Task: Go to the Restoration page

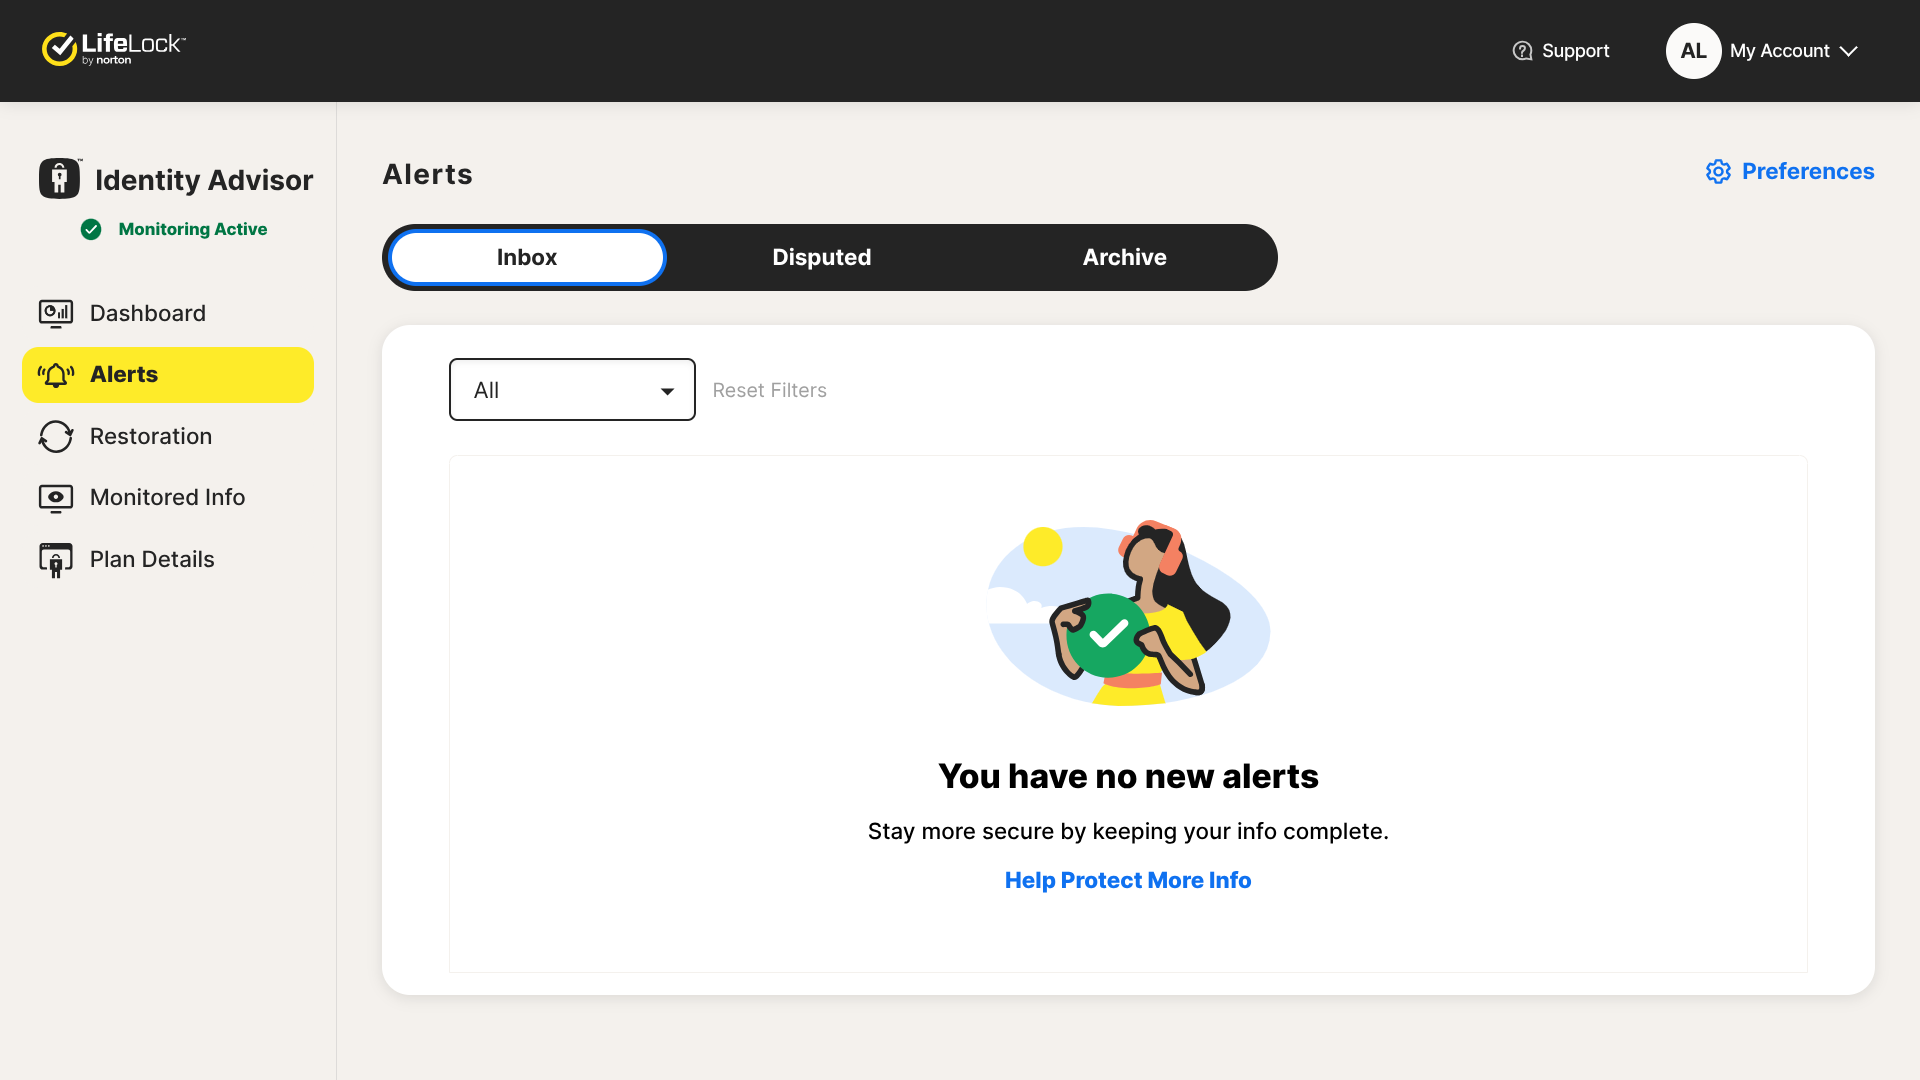Action: click(168, 437)
